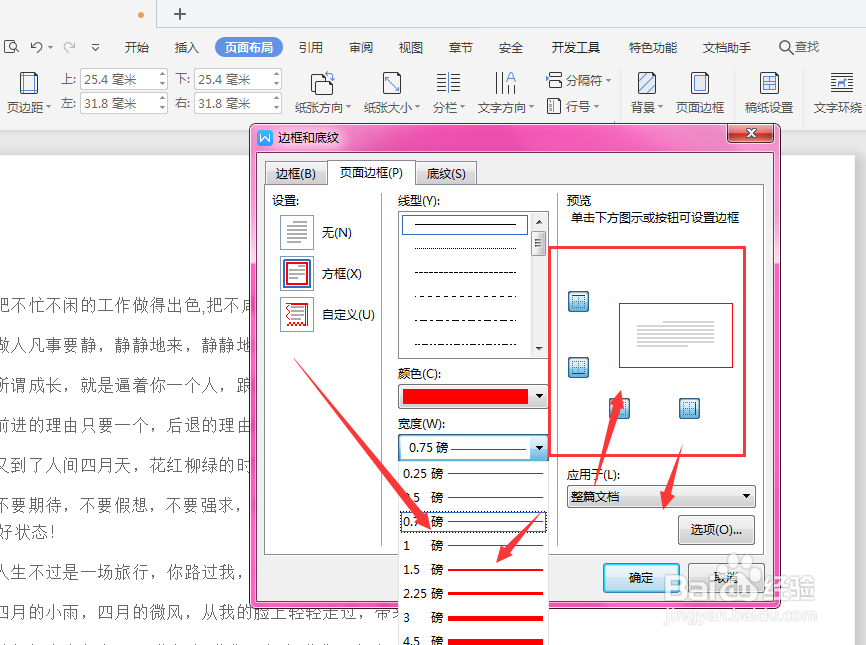Click the Page Border (页面边框) icon

coord(700,84)
